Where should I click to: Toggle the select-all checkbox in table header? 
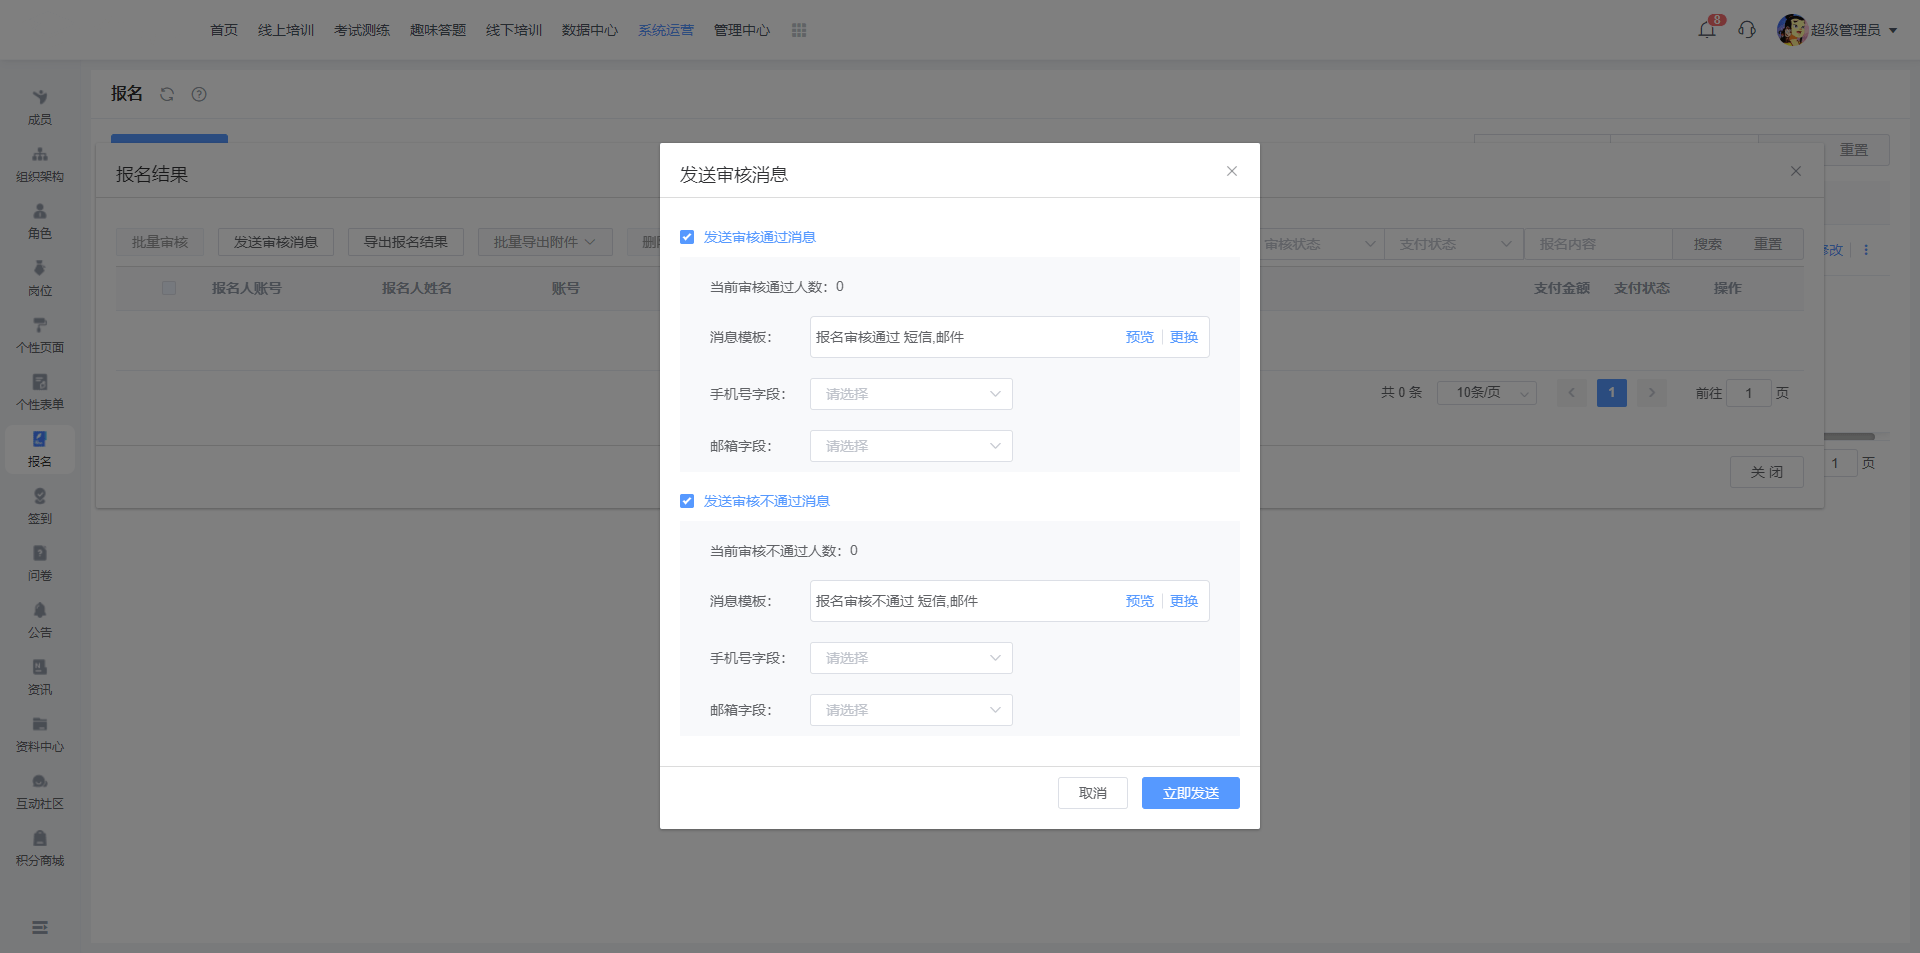169,288
